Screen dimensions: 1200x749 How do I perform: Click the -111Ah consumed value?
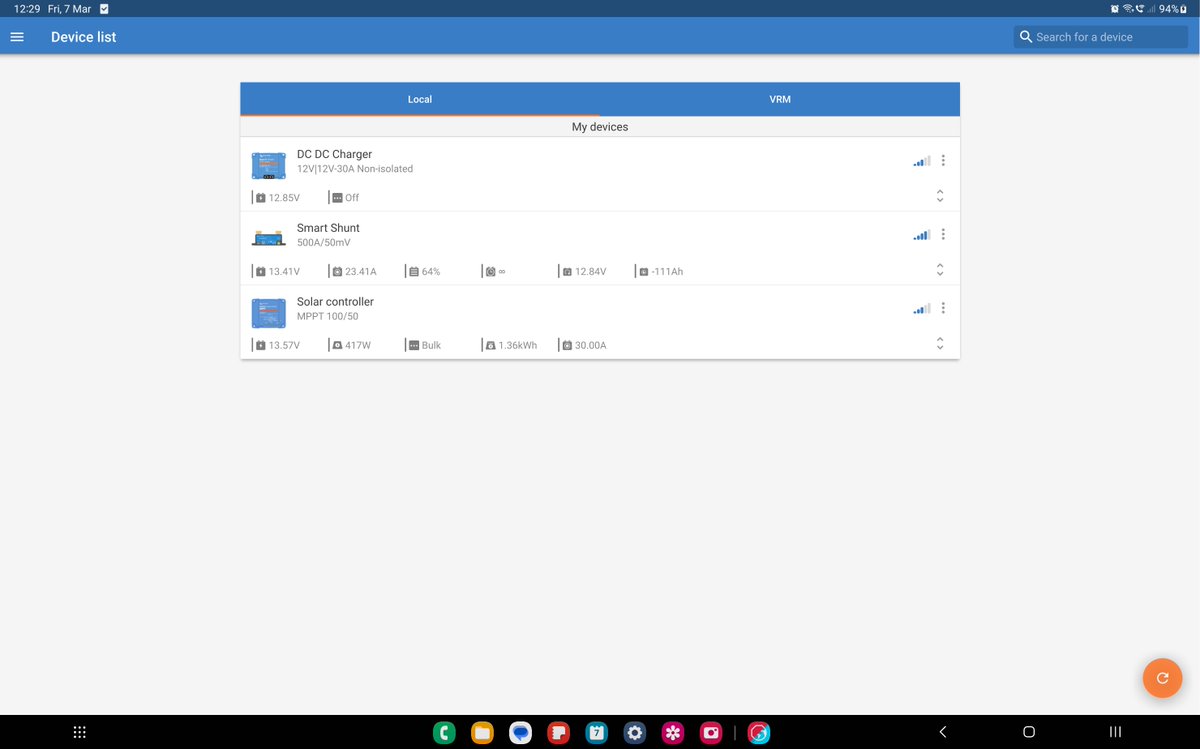pyautogui.click(x=667, y=272)
